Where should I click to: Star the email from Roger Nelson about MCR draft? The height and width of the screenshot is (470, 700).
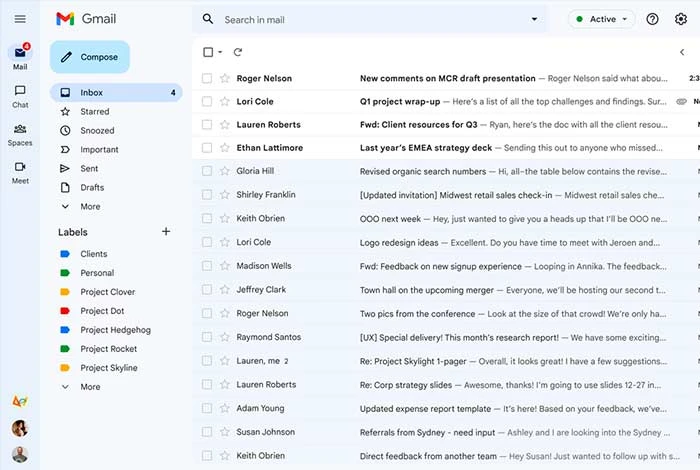pos(224,78)
